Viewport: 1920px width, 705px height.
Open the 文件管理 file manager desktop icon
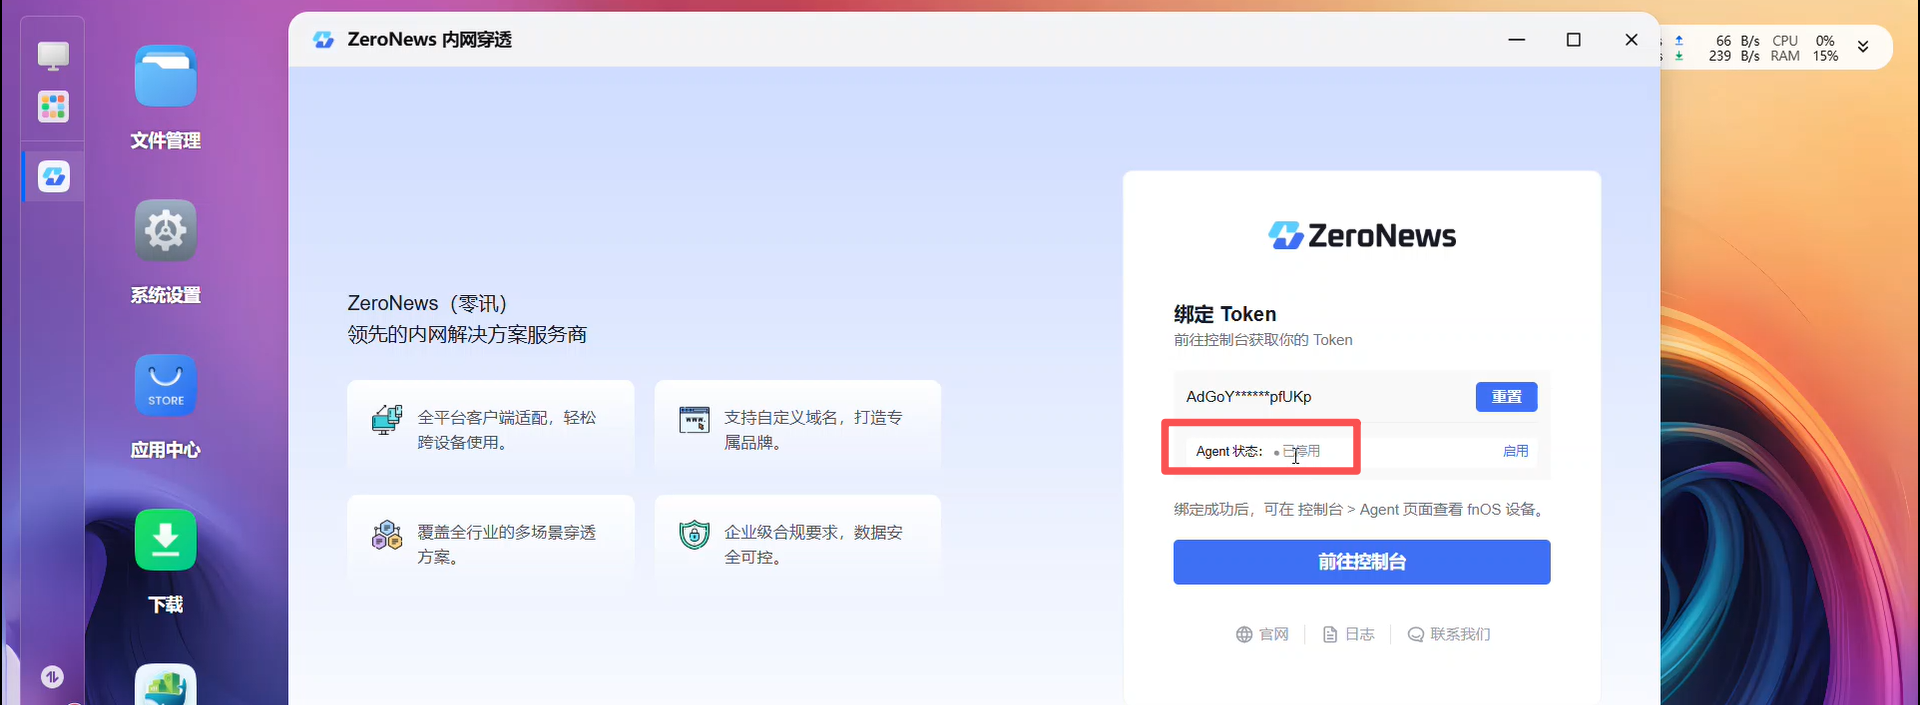(165, 77)
